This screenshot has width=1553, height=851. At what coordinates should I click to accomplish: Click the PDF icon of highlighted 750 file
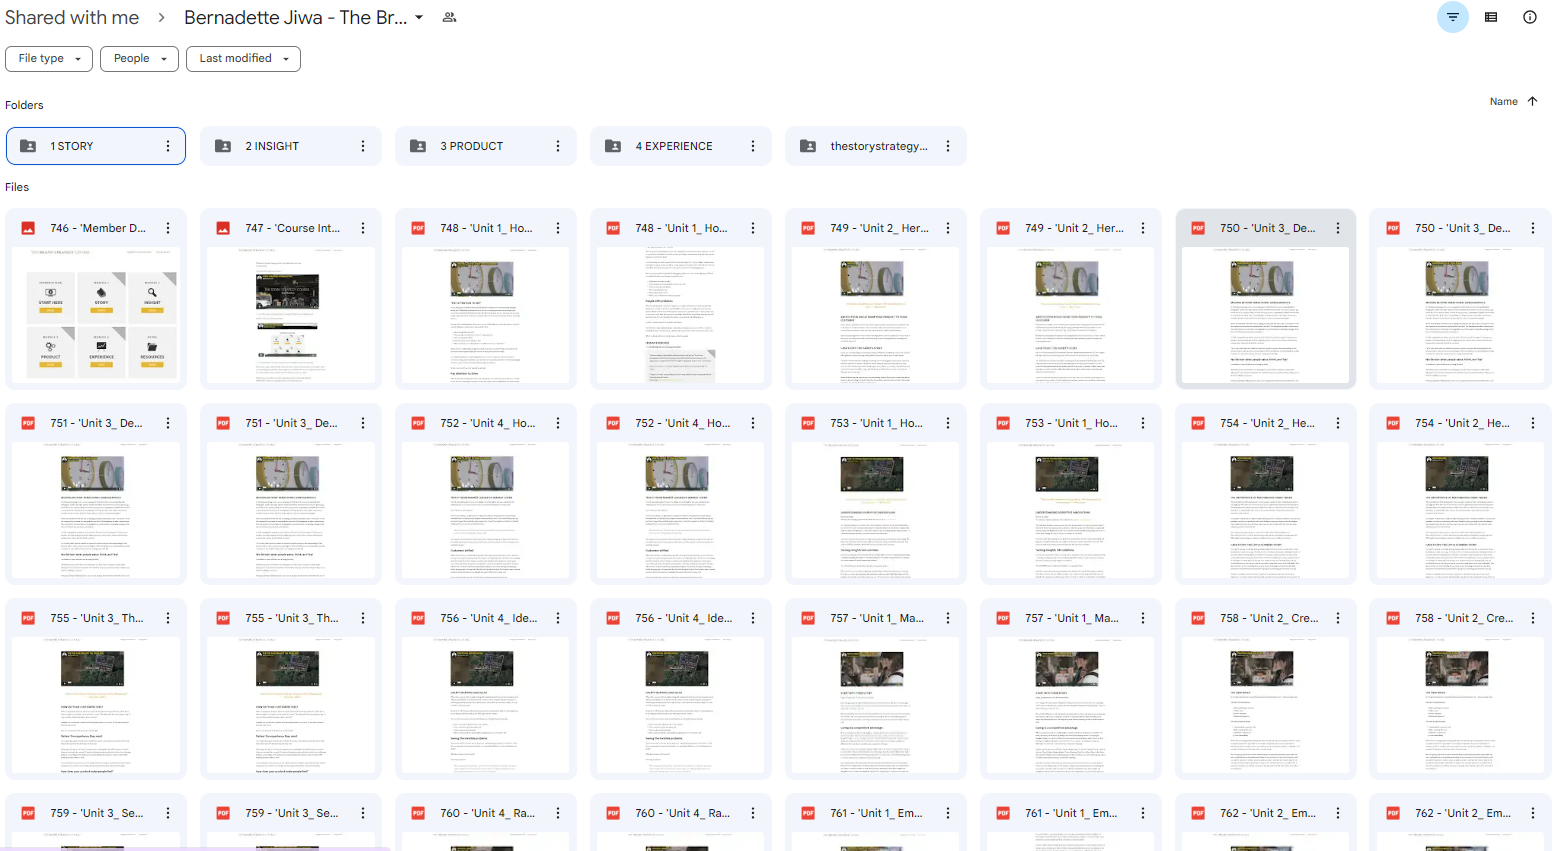tap(1198, 228)
